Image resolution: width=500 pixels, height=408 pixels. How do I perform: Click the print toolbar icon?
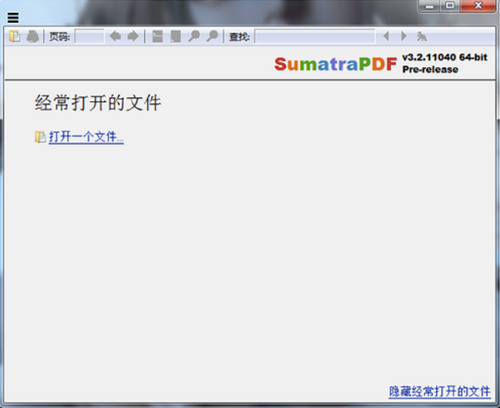[33, 36]
